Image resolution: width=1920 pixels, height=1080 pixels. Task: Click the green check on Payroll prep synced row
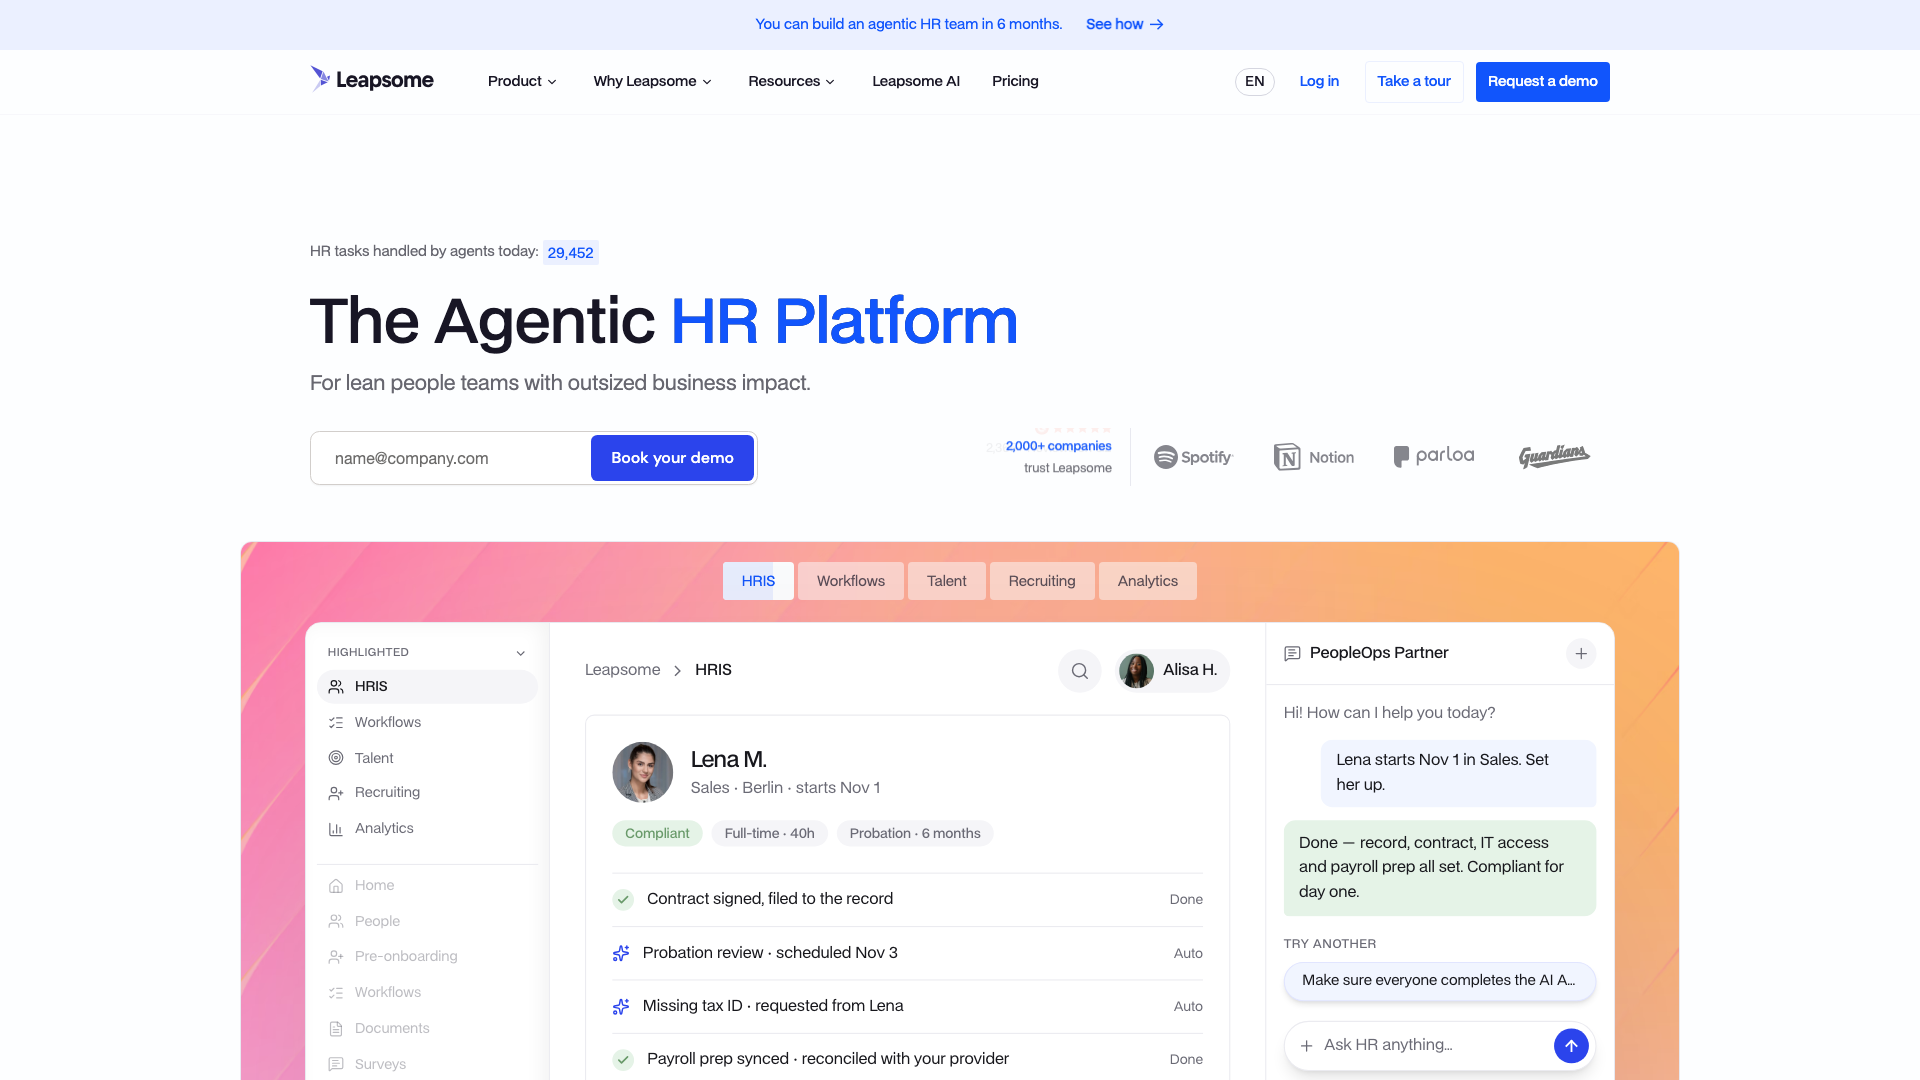(623, 1060)
